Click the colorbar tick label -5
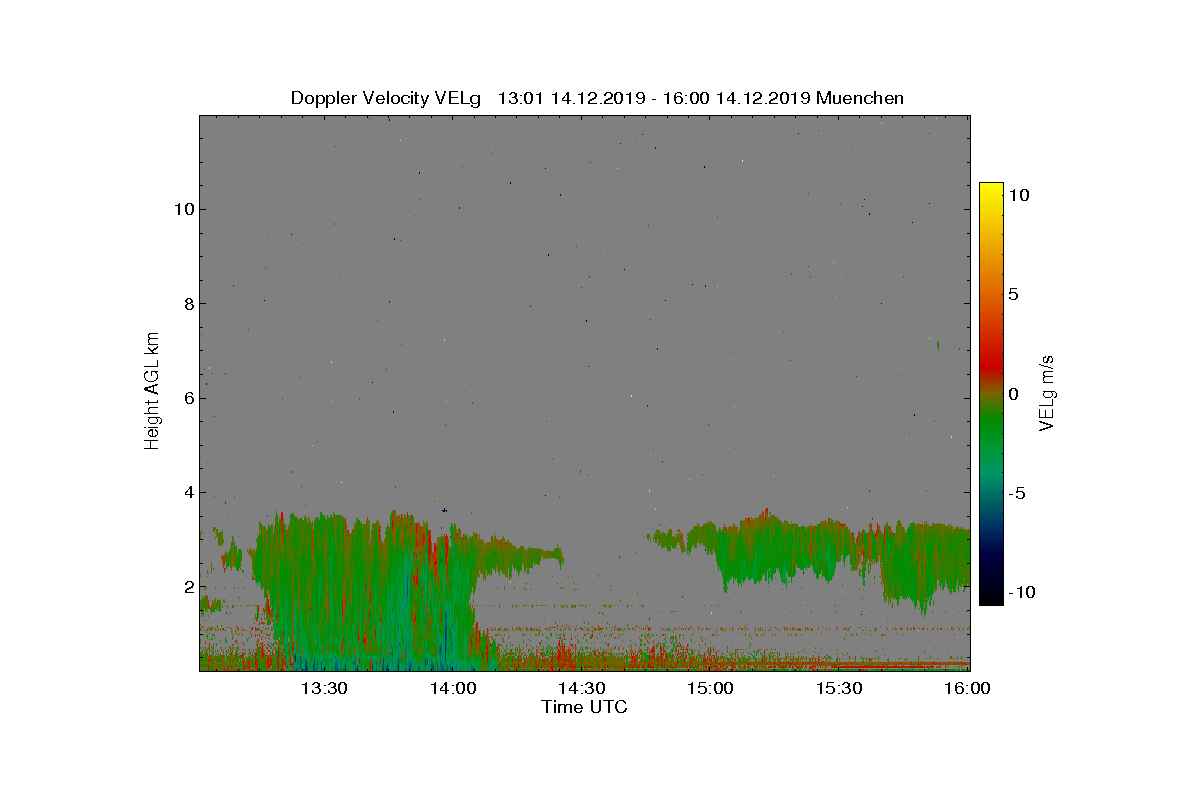This screenshot has width=1200, height=800. (x=1015, y=493)
